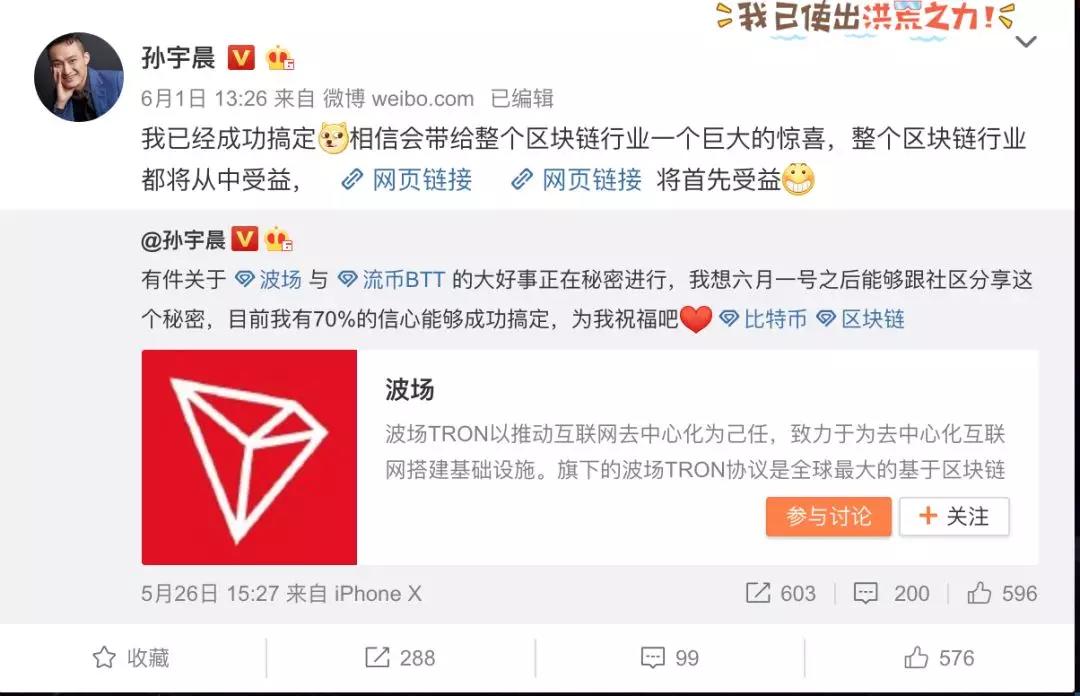This screenshot has width=1080, height=696.
Task: Click the comment icon showing 200
Action: pos(866,593)
